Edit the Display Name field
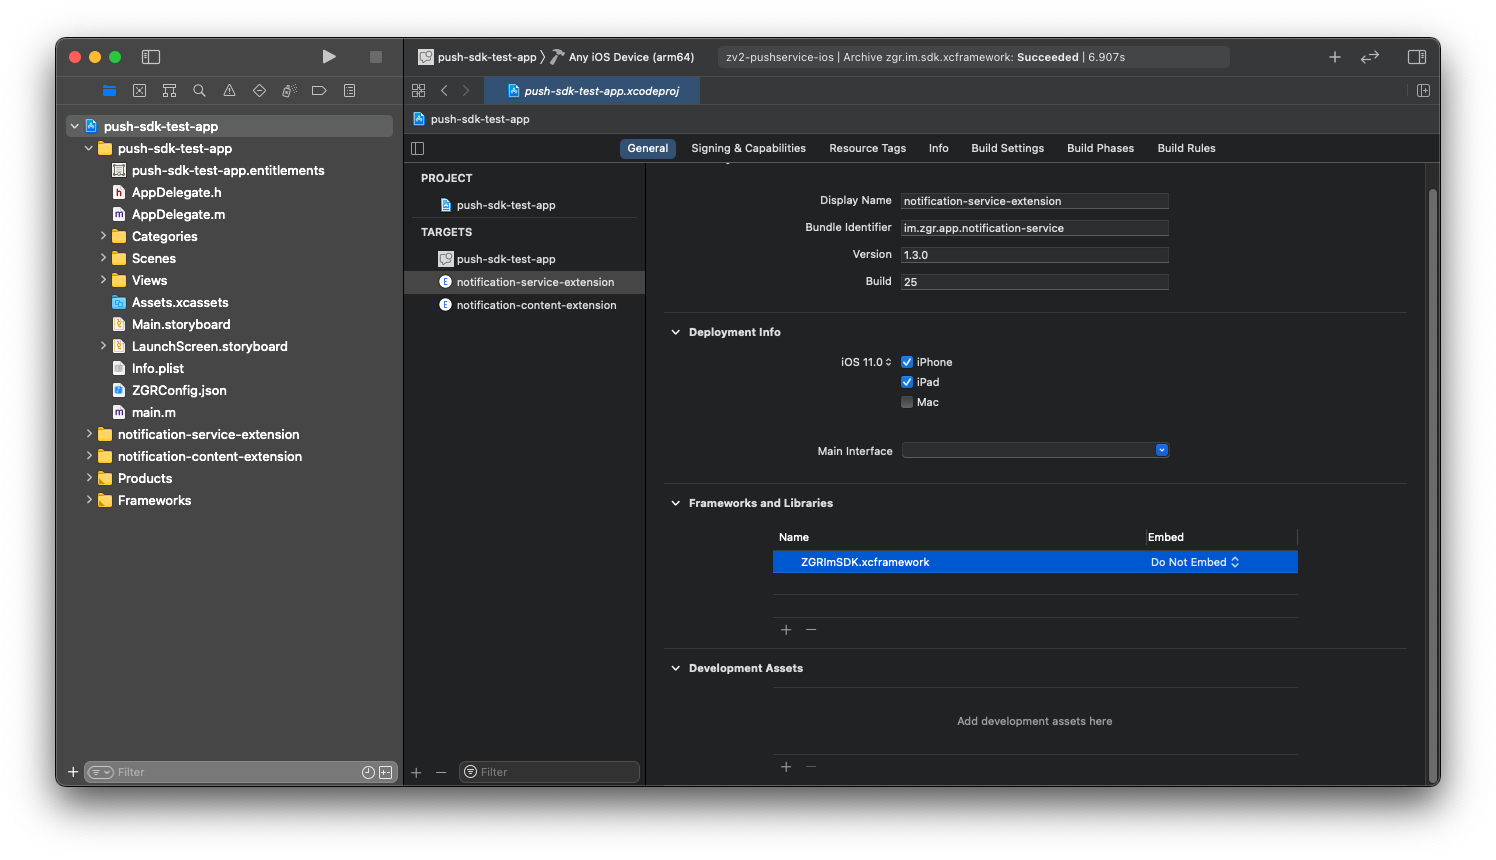Screen dimensions: 1496x860 point(1035,201)
